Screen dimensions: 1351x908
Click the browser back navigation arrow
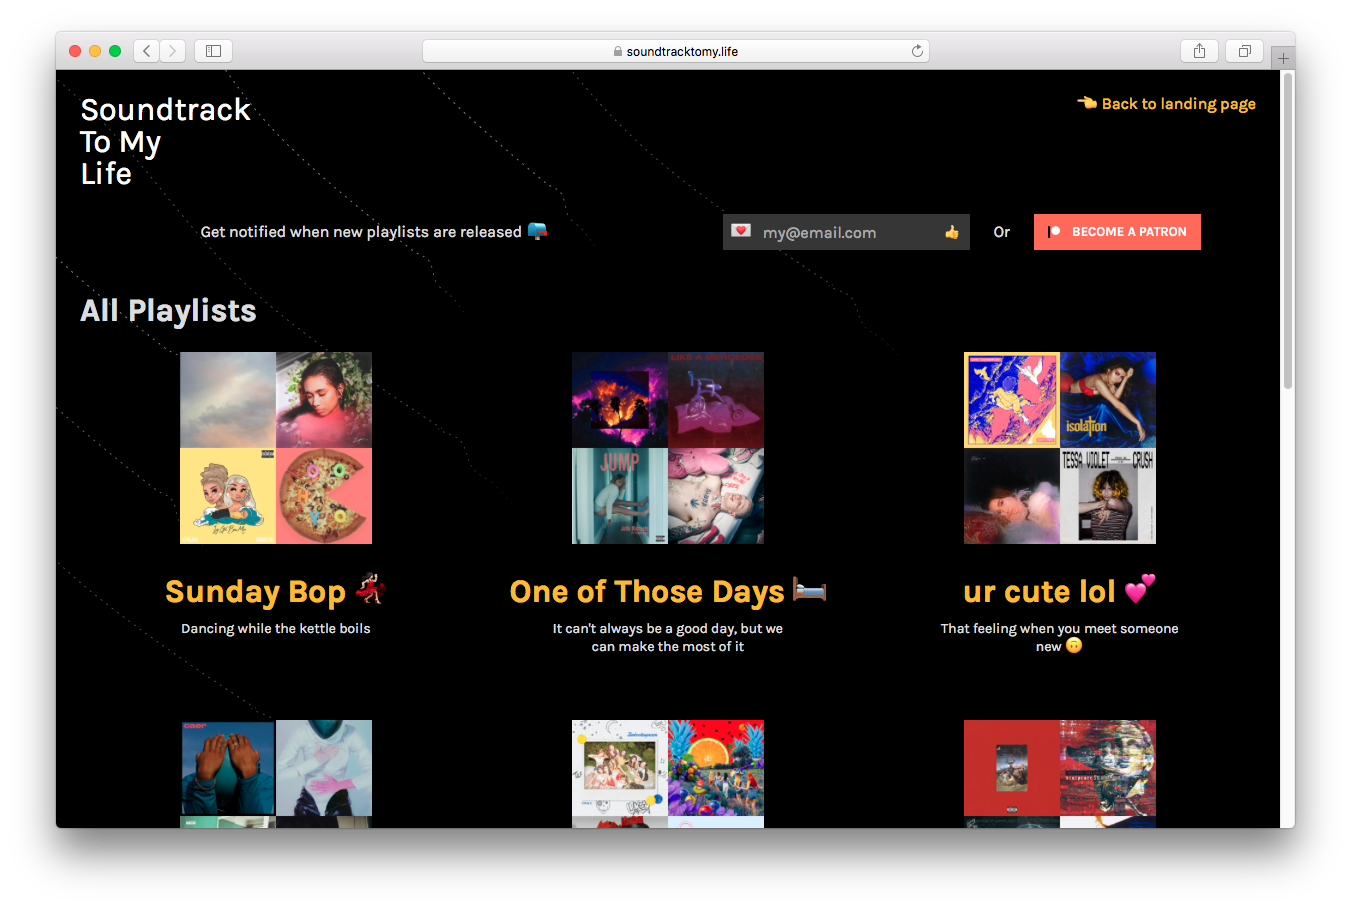(146, 51)
